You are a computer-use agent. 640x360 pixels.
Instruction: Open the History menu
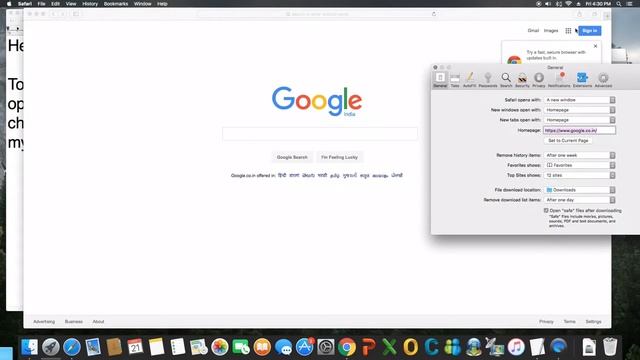coord(90,4)
